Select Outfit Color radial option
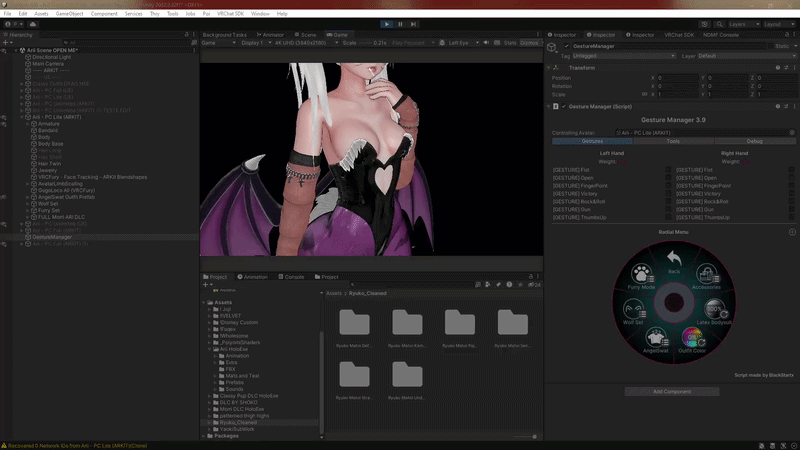The image size is (800, 450). (692, 340)
